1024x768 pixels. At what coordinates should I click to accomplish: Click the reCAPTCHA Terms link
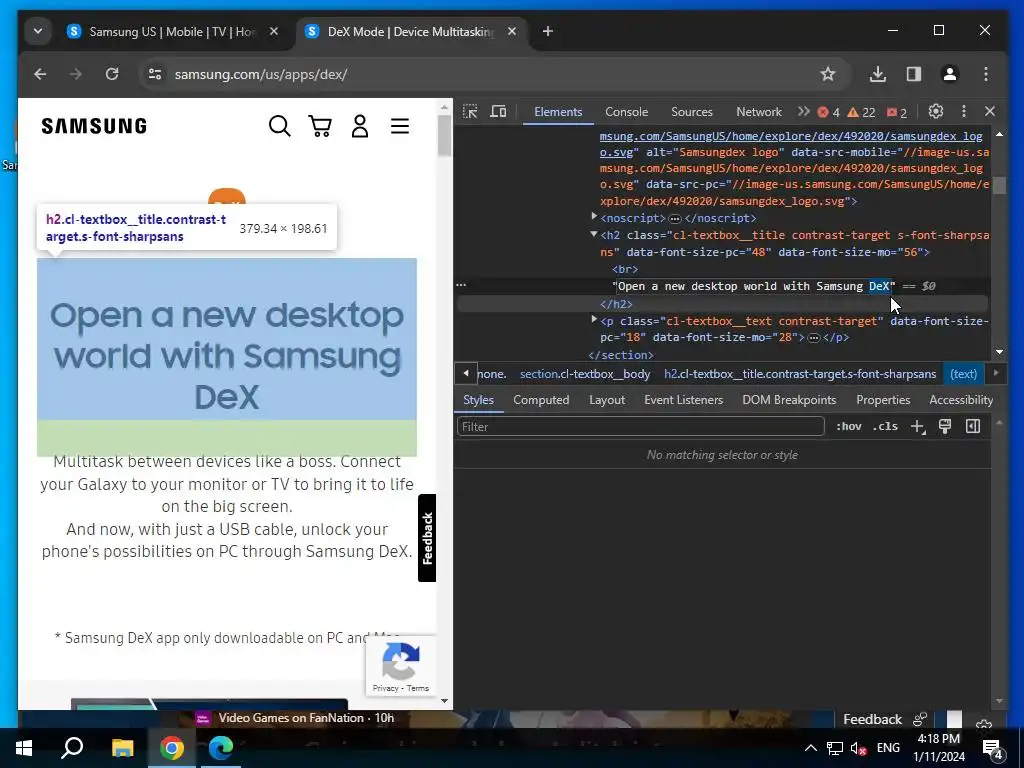click(417, 688)
